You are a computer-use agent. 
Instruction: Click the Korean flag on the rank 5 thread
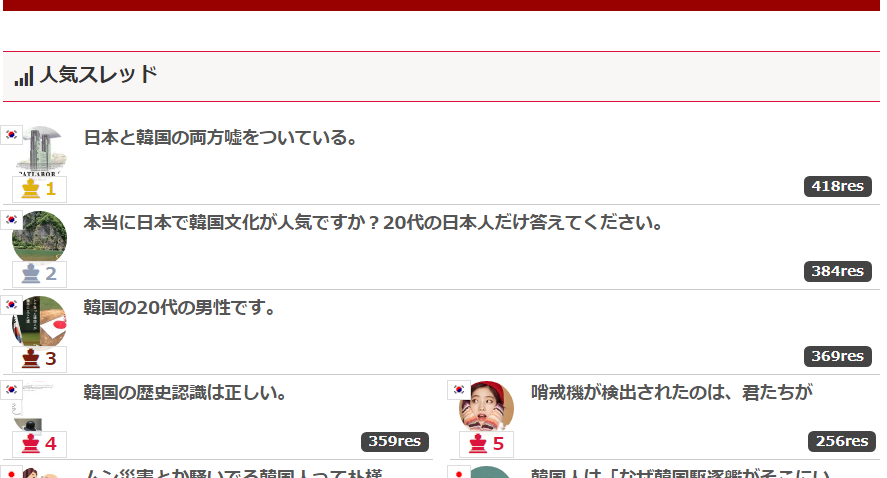(459, 390)
